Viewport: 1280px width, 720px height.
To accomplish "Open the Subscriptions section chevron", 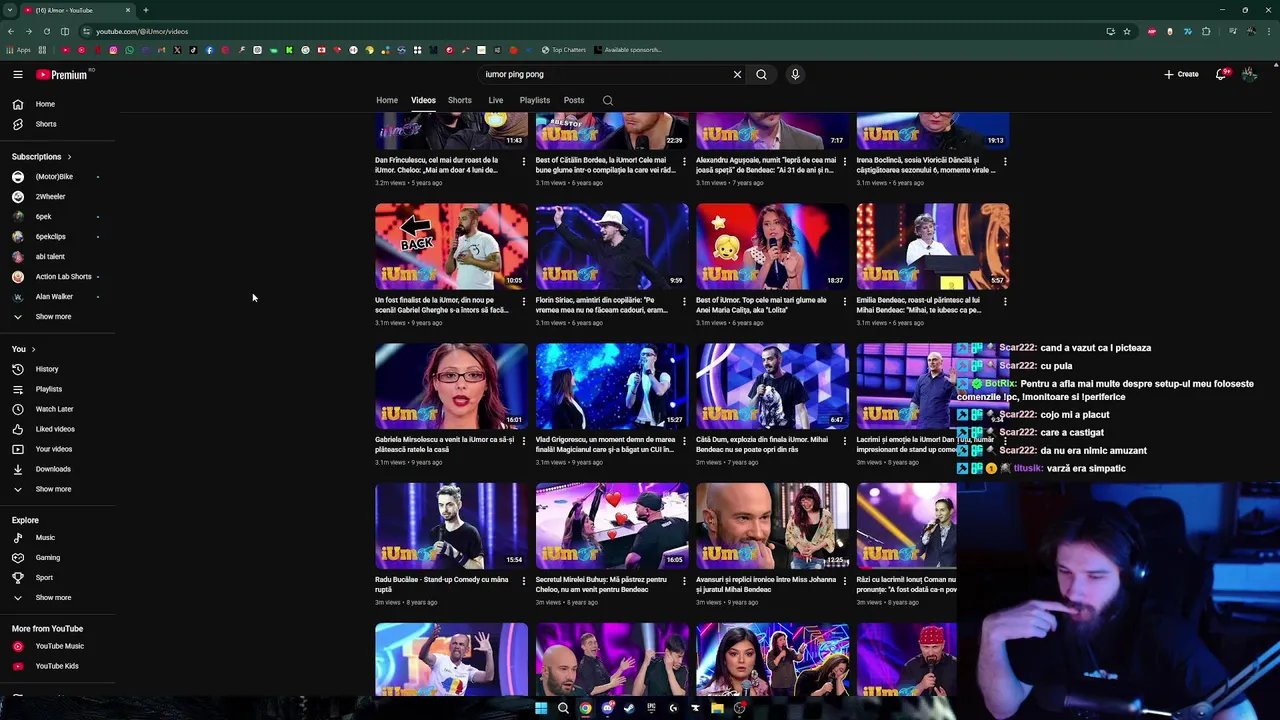I will pyautogui.click(x=69, y=157).
